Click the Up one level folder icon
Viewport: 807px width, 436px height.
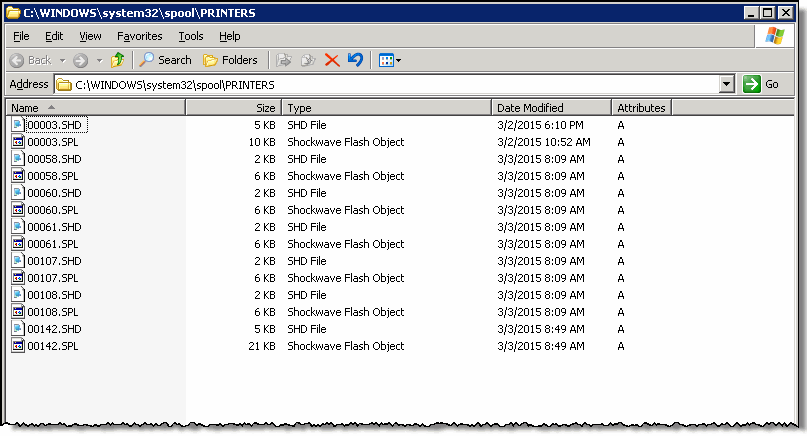[x=117, y=60]
